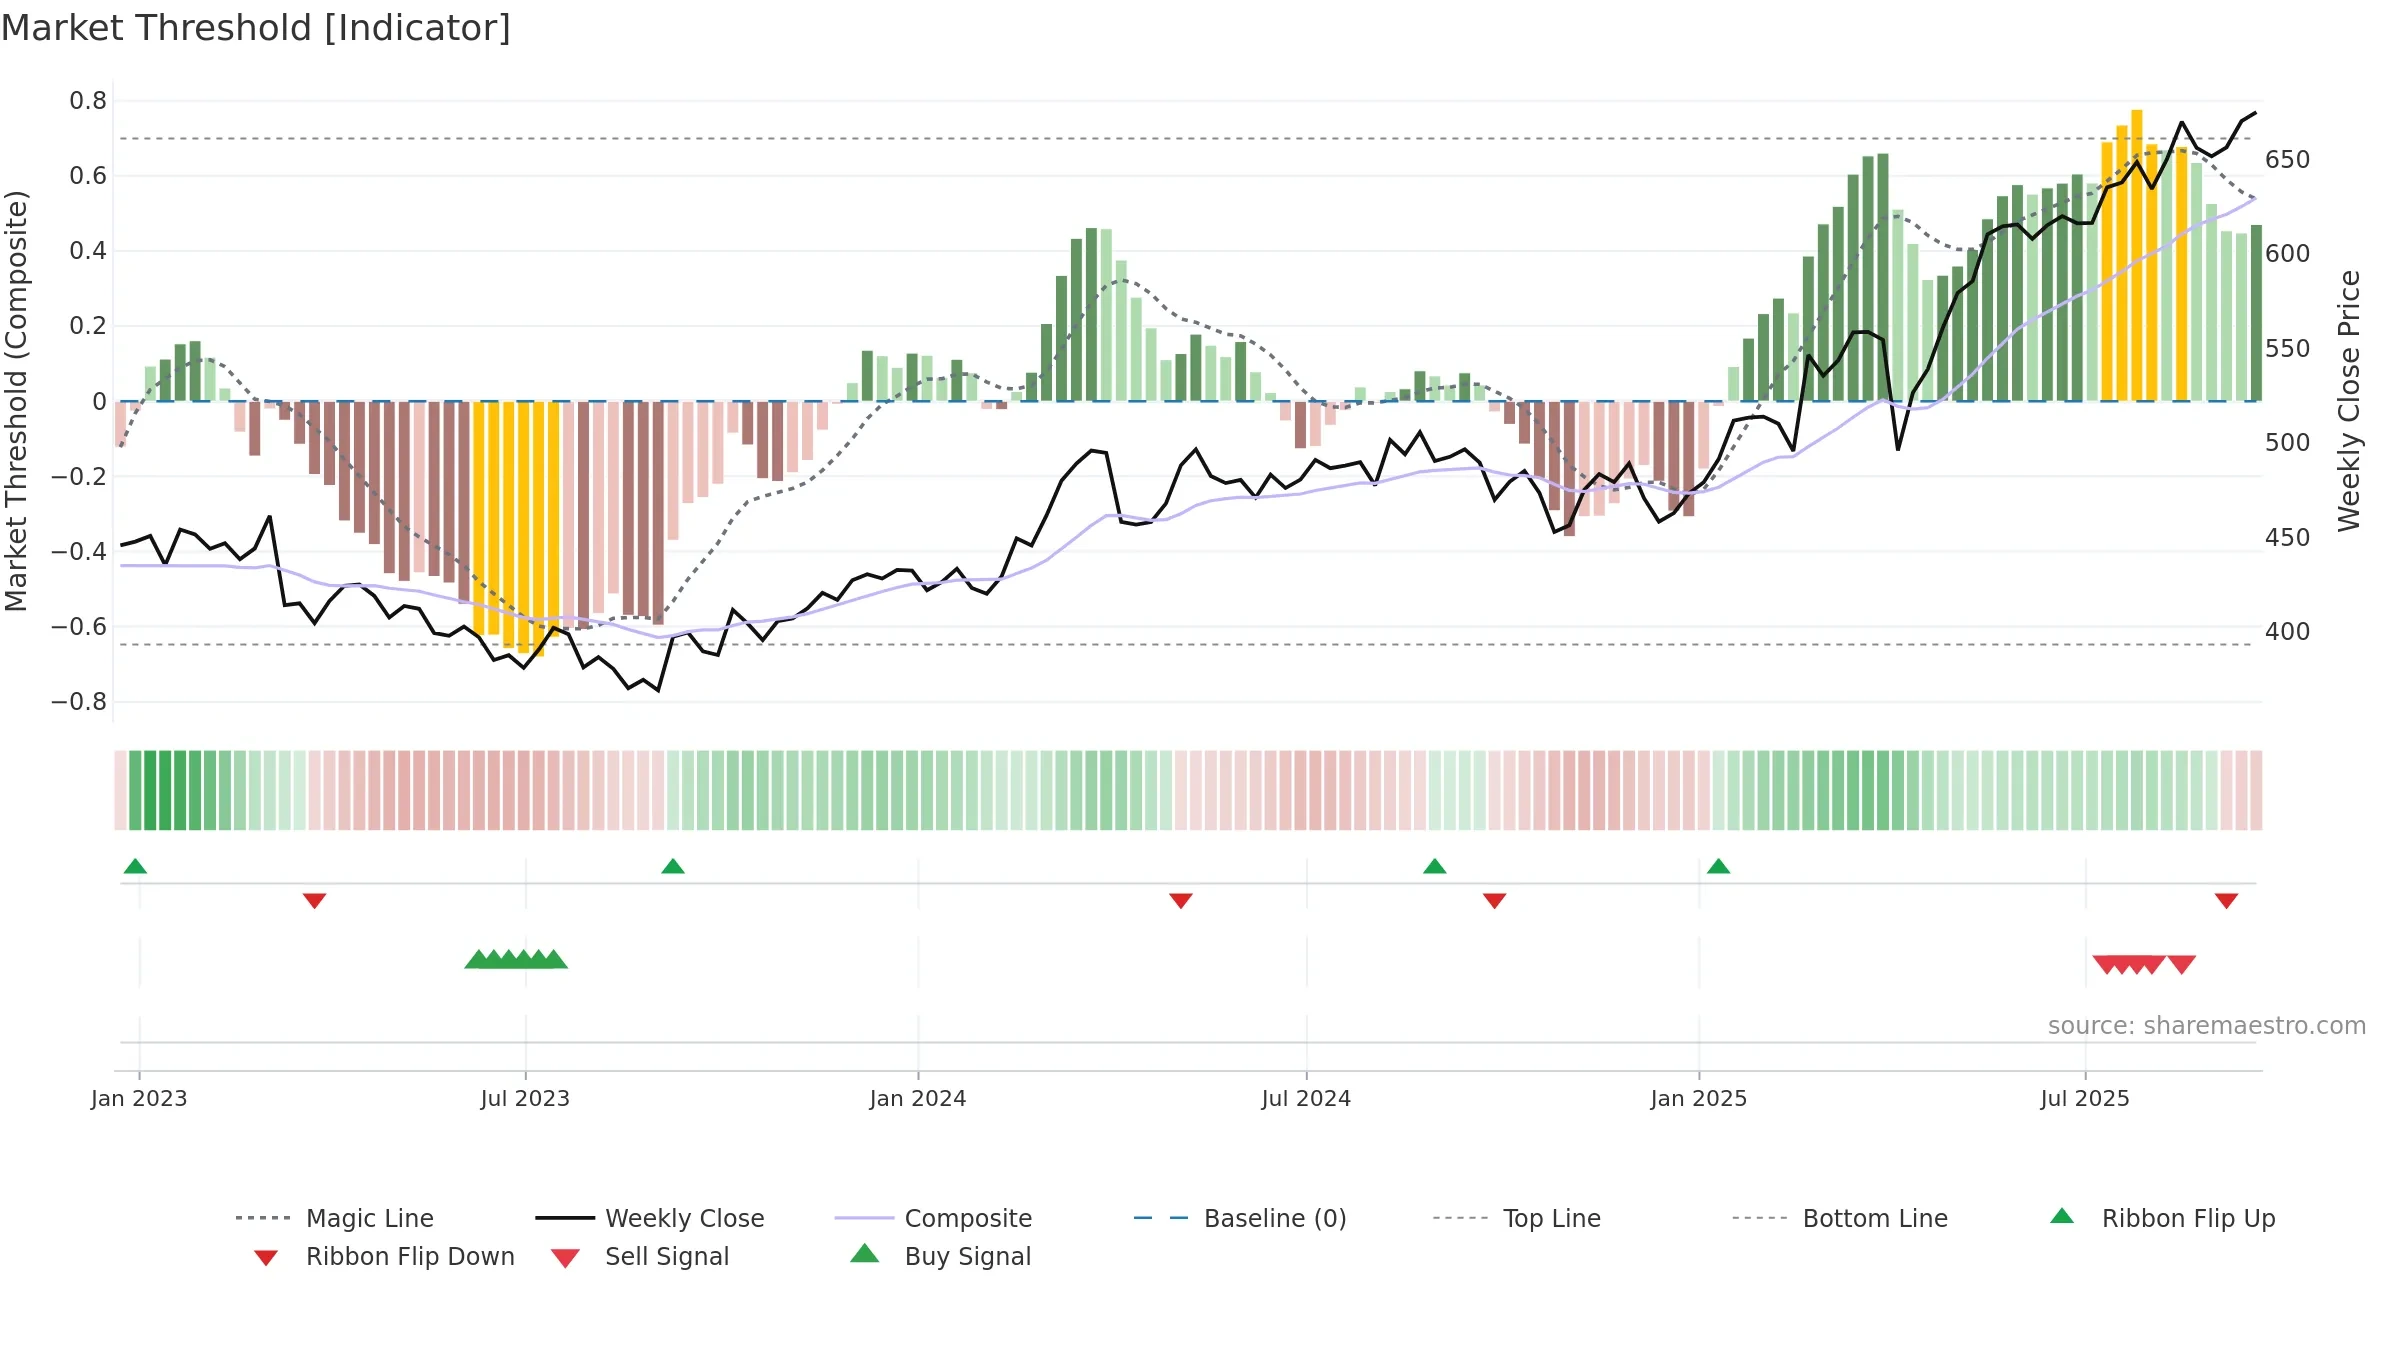The height and width of the screenshot is (1350, 2400).
Task: Click the red flip-down triangle near May 2024
Action: click(1181, 901)
